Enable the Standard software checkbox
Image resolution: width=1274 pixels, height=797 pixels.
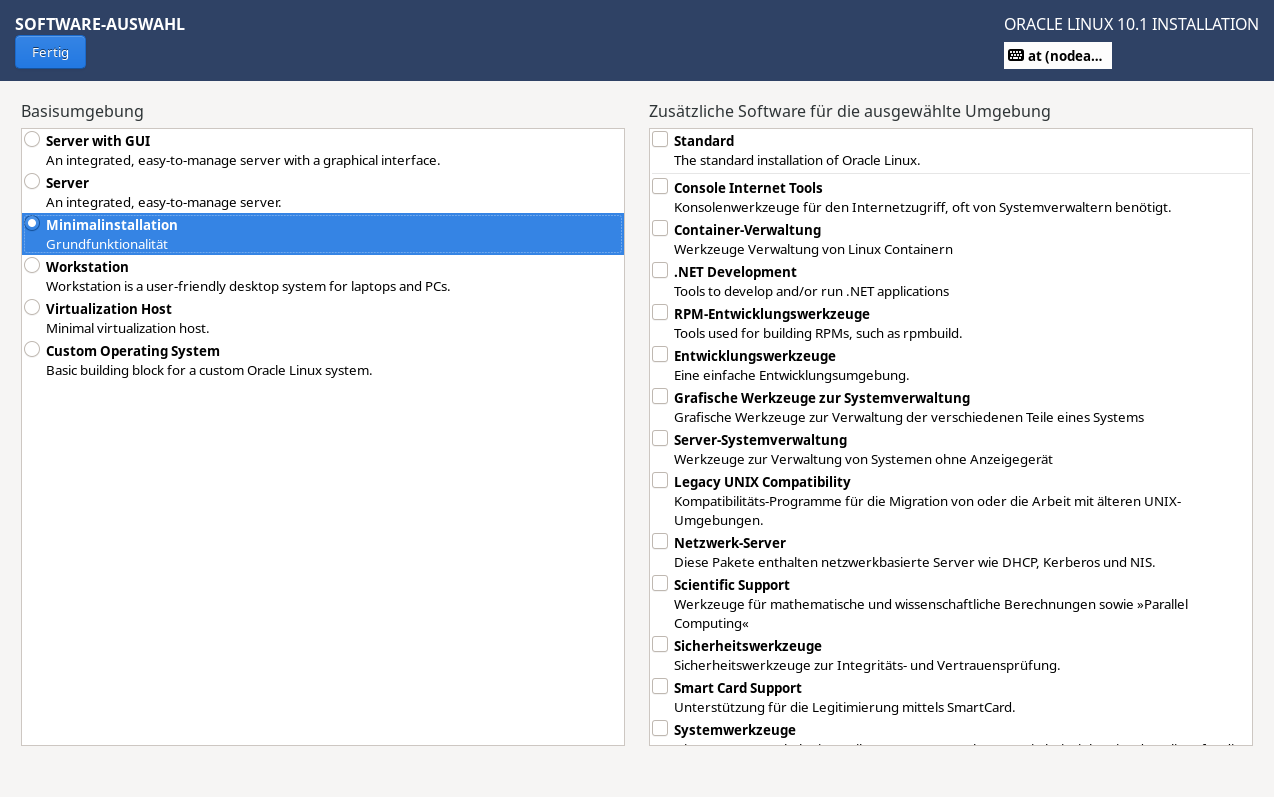[659, 138]
